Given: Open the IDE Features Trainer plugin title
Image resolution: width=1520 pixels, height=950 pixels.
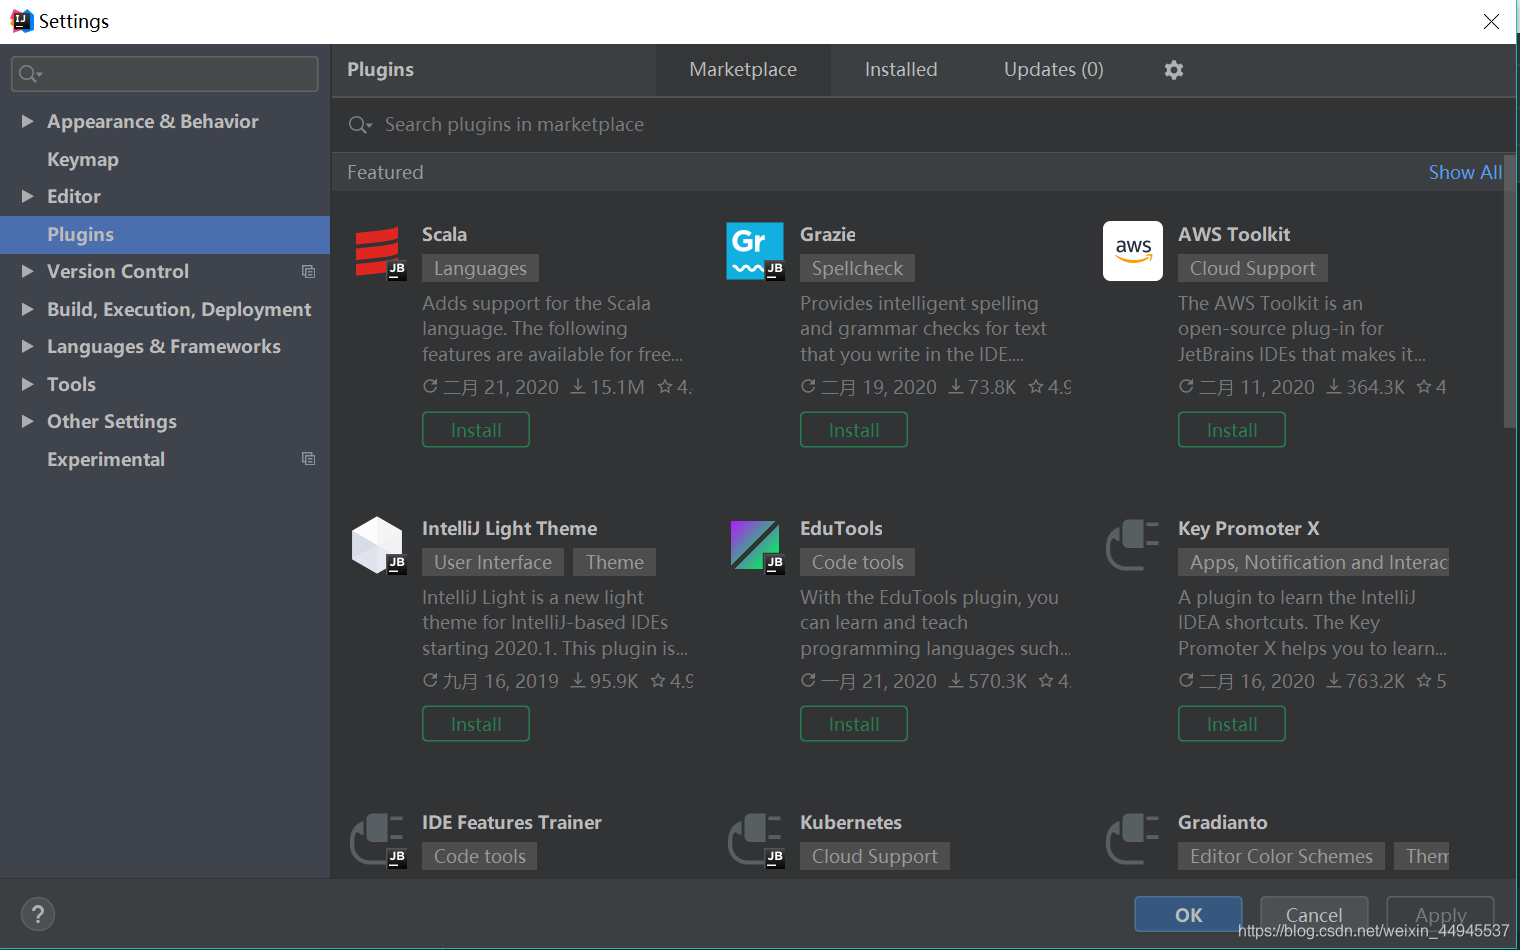Looking at the screenshot, I should click(x=512, y=822).
